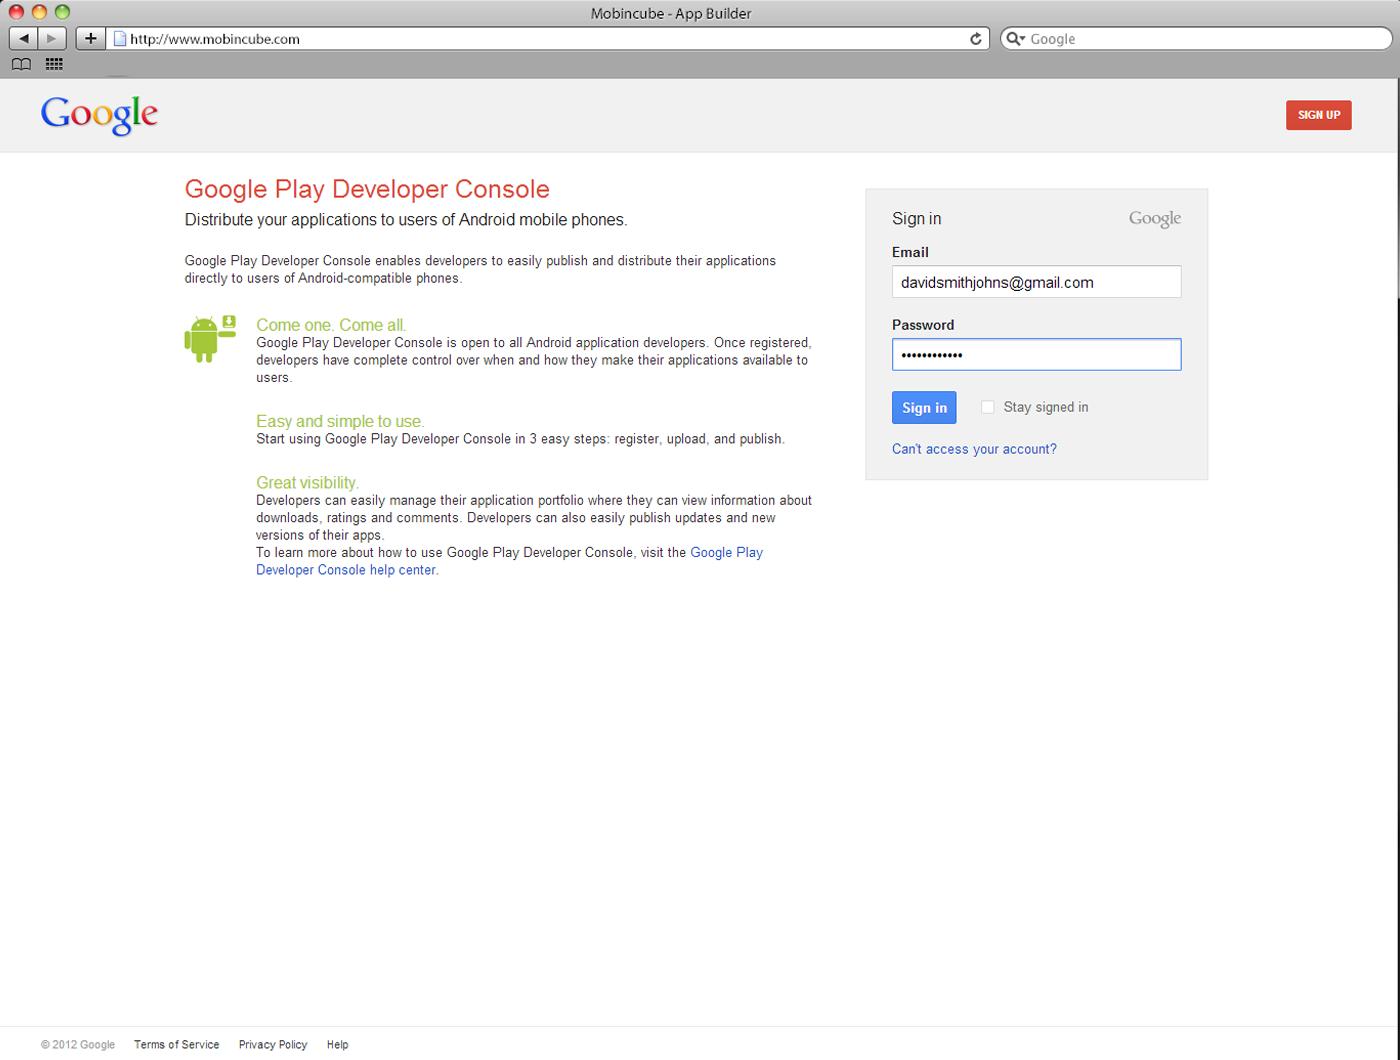Click the Easy and simple to use heading
This screenshot has height=1060, width=1400.
pyautogui.click(x=340, y=421)
